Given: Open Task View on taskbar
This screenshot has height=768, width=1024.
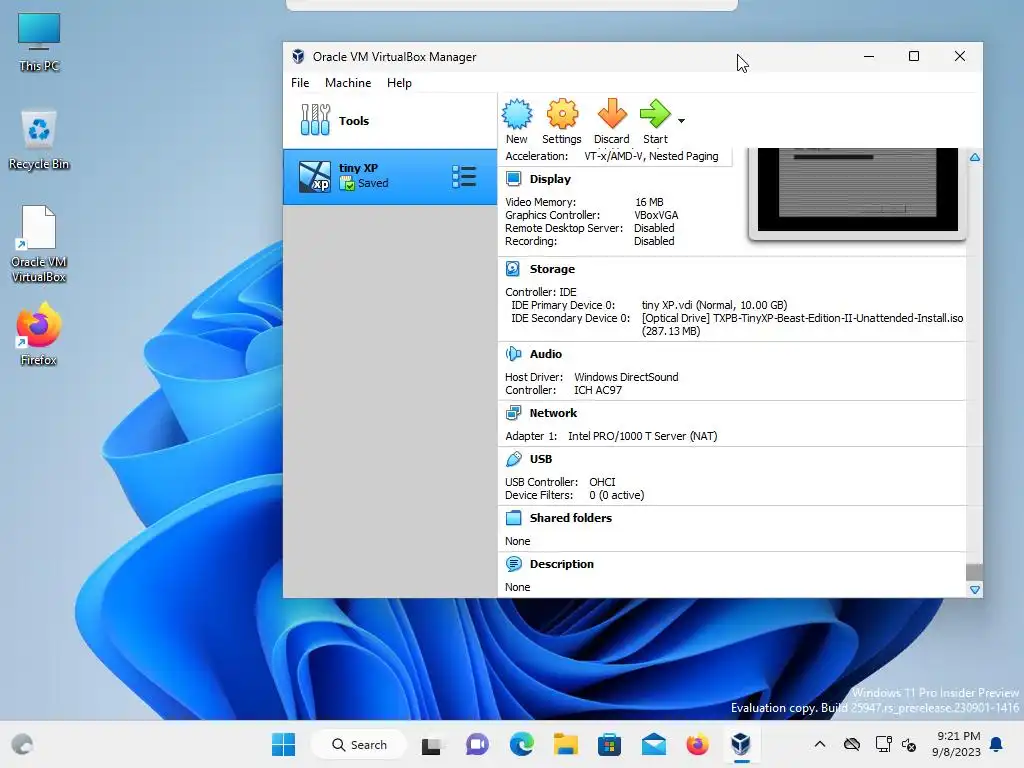Looking at the screenshot, I should [x=431, y=744].
